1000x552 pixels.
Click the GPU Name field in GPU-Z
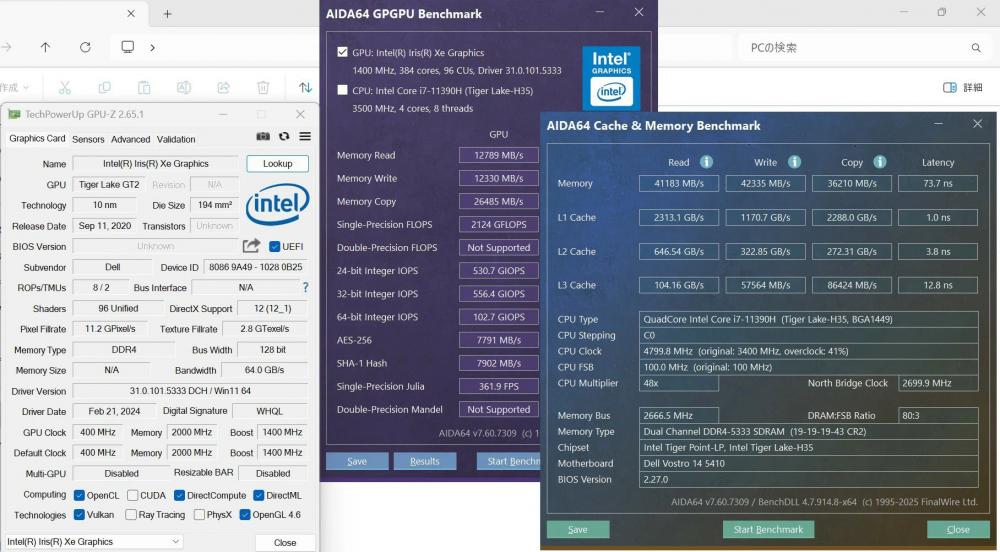155,163
